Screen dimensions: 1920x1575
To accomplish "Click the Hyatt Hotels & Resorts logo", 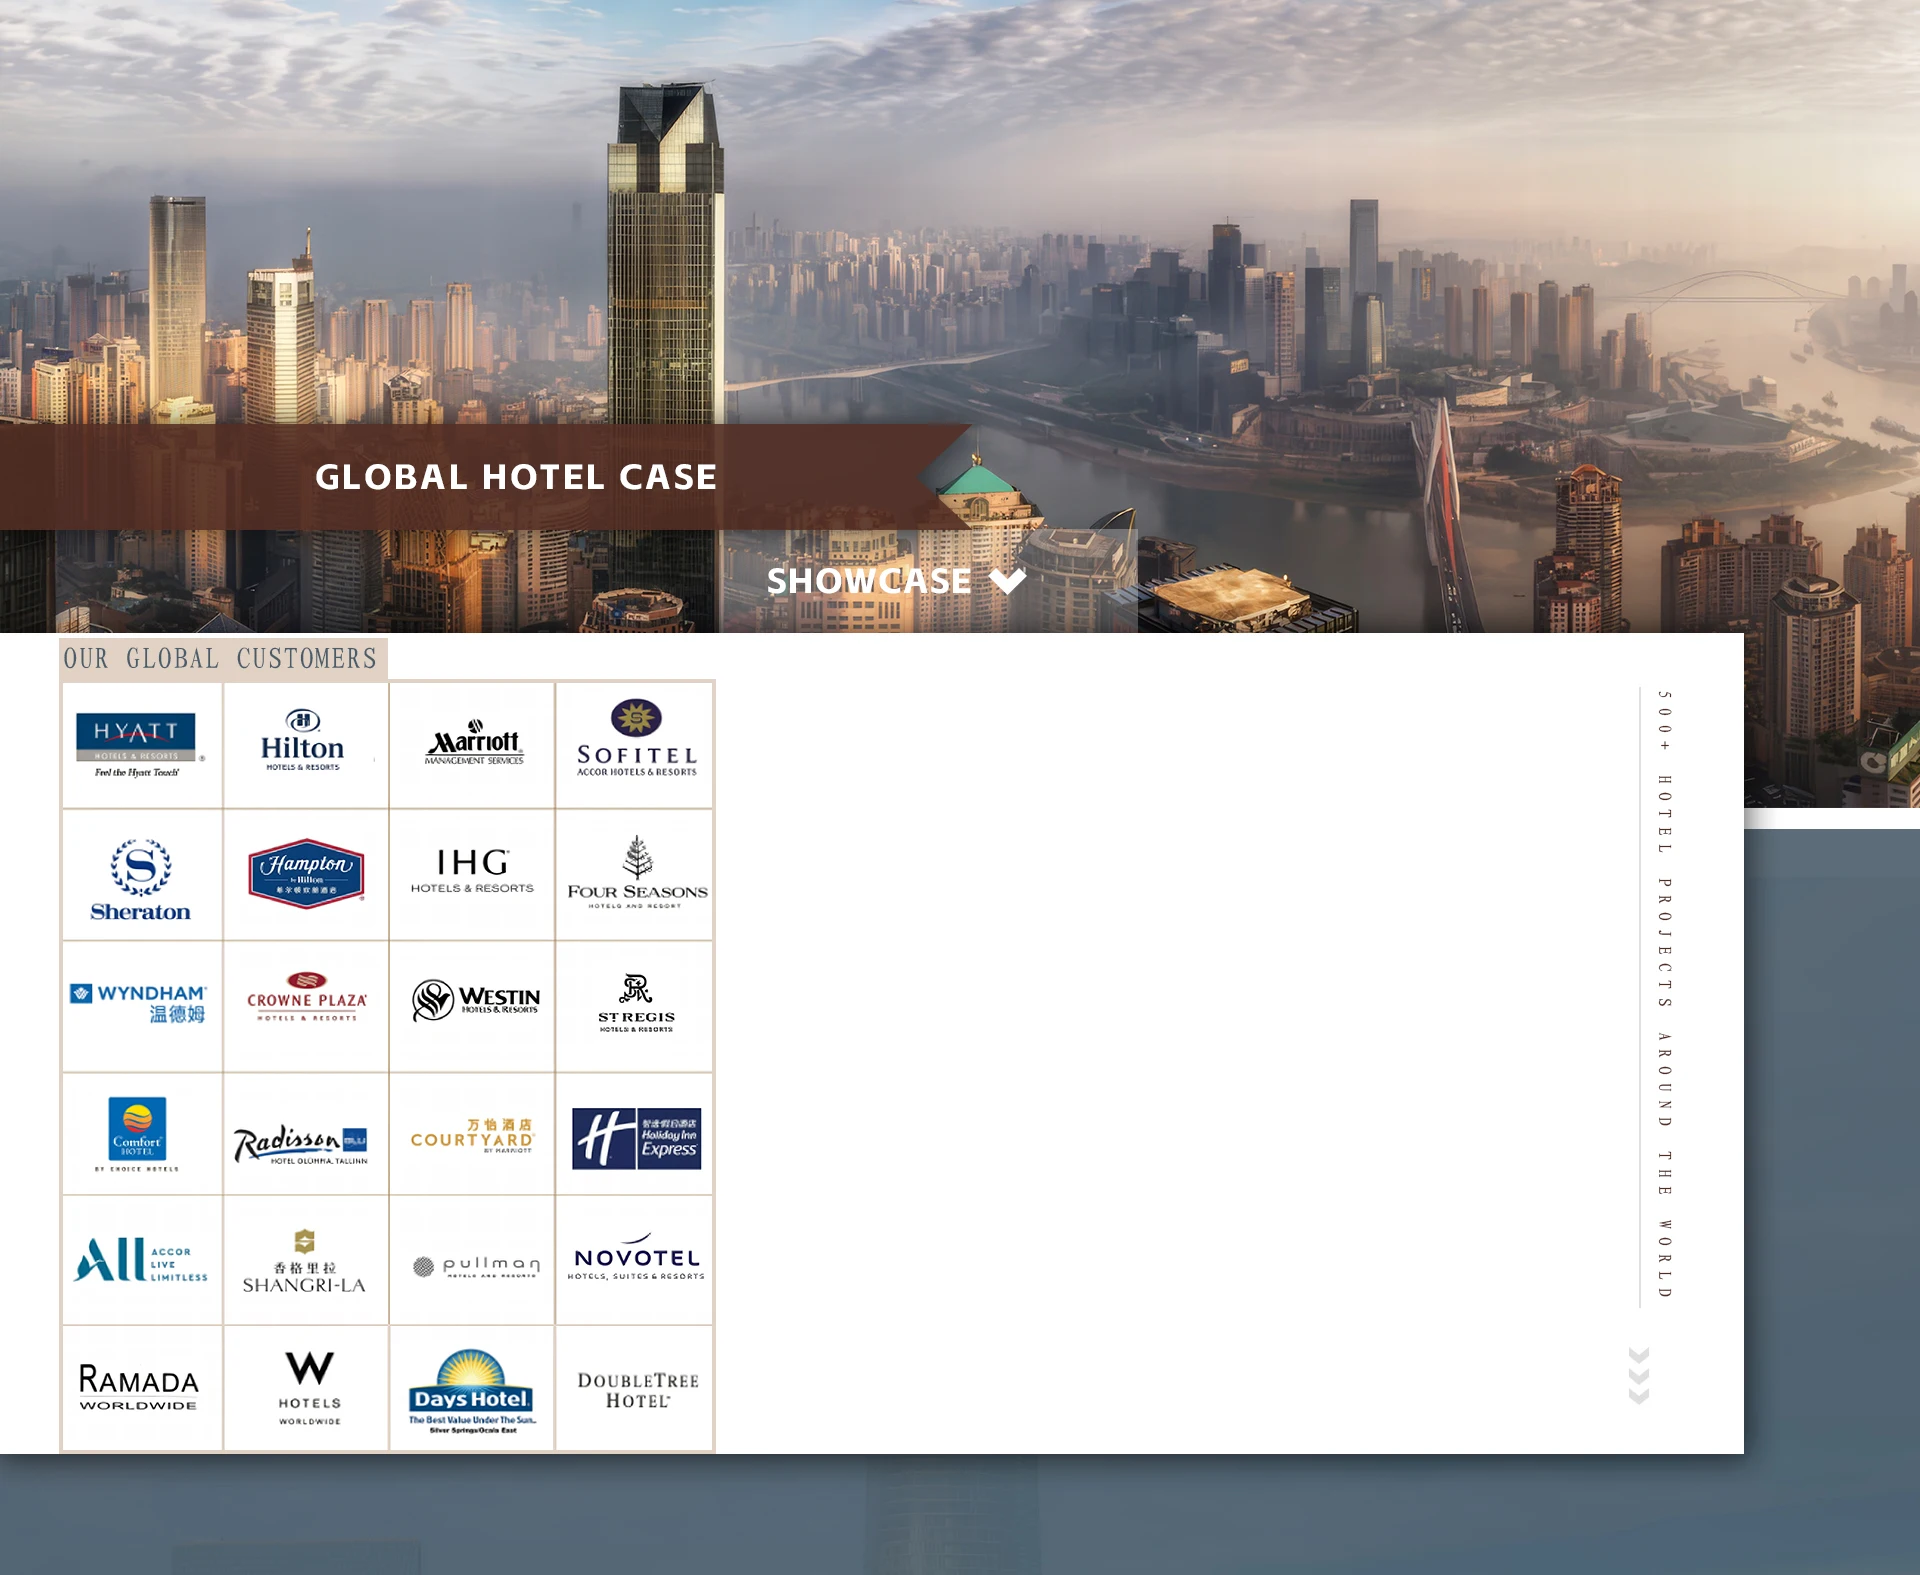I will (140, 745).
